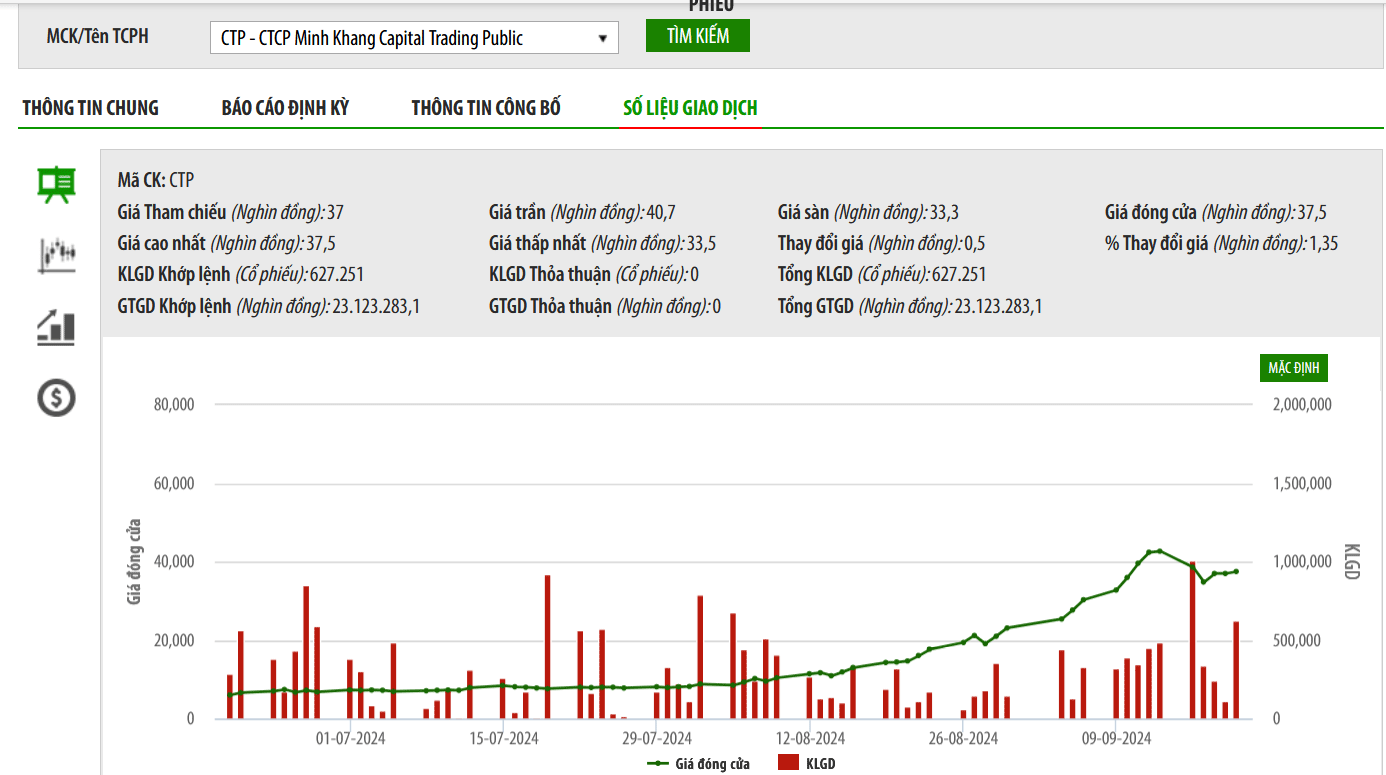This screenshot has height=775, width=1386.
Task: Click the tall red bar right of 15-07-2024
Action: 547,647
